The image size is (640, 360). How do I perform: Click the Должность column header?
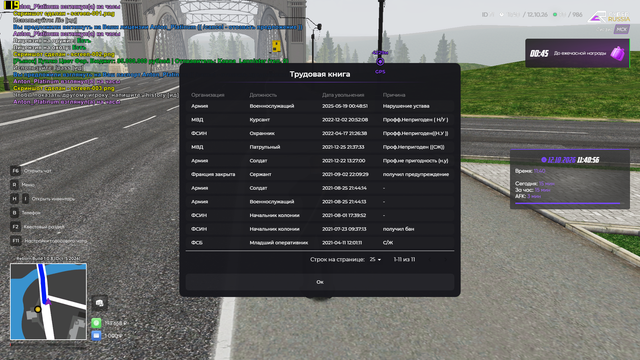(x=263, y=95)
